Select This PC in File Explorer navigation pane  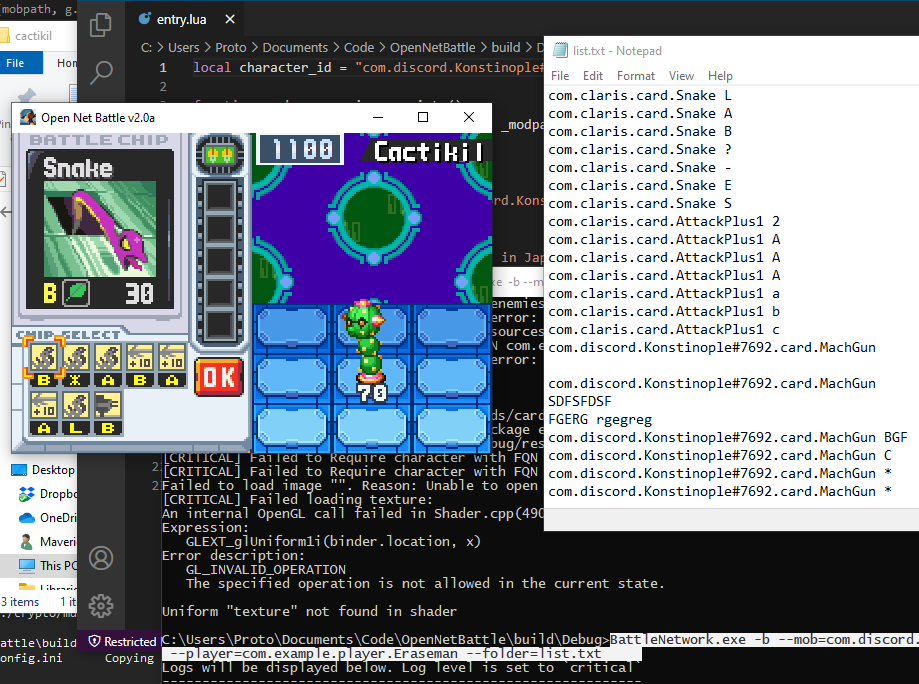click(47, 566)
